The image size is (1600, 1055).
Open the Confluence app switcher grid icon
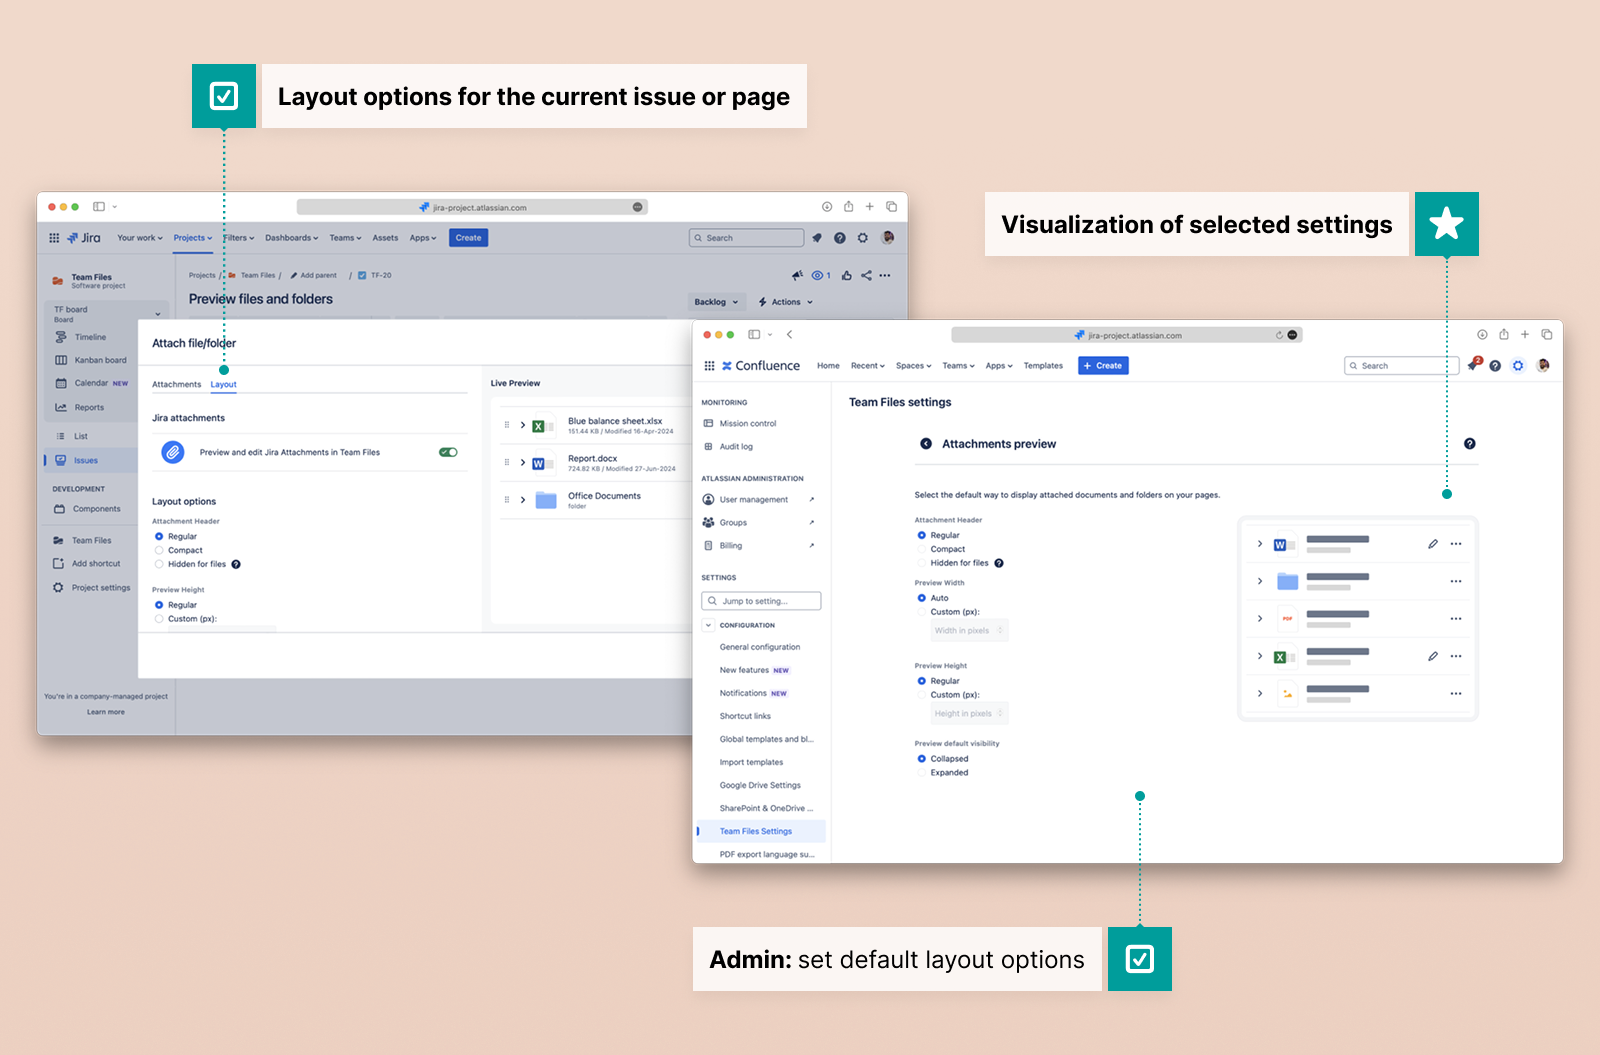[x=709, y=366]
